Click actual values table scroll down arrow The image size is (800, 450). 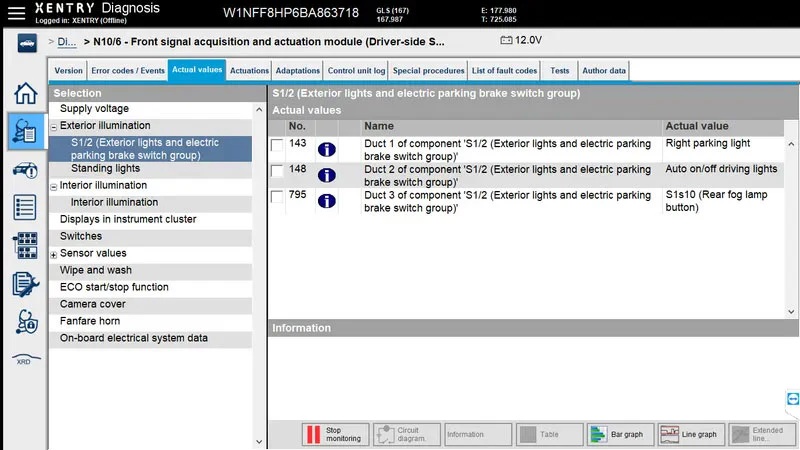(x=791, y=311)
